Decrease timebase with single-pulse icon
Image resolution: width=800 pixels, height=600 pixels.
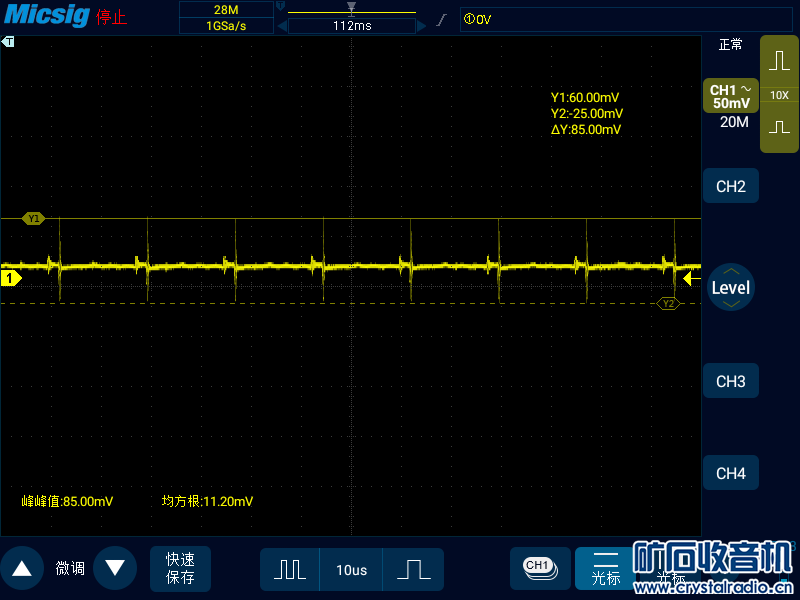coord(413,569)
